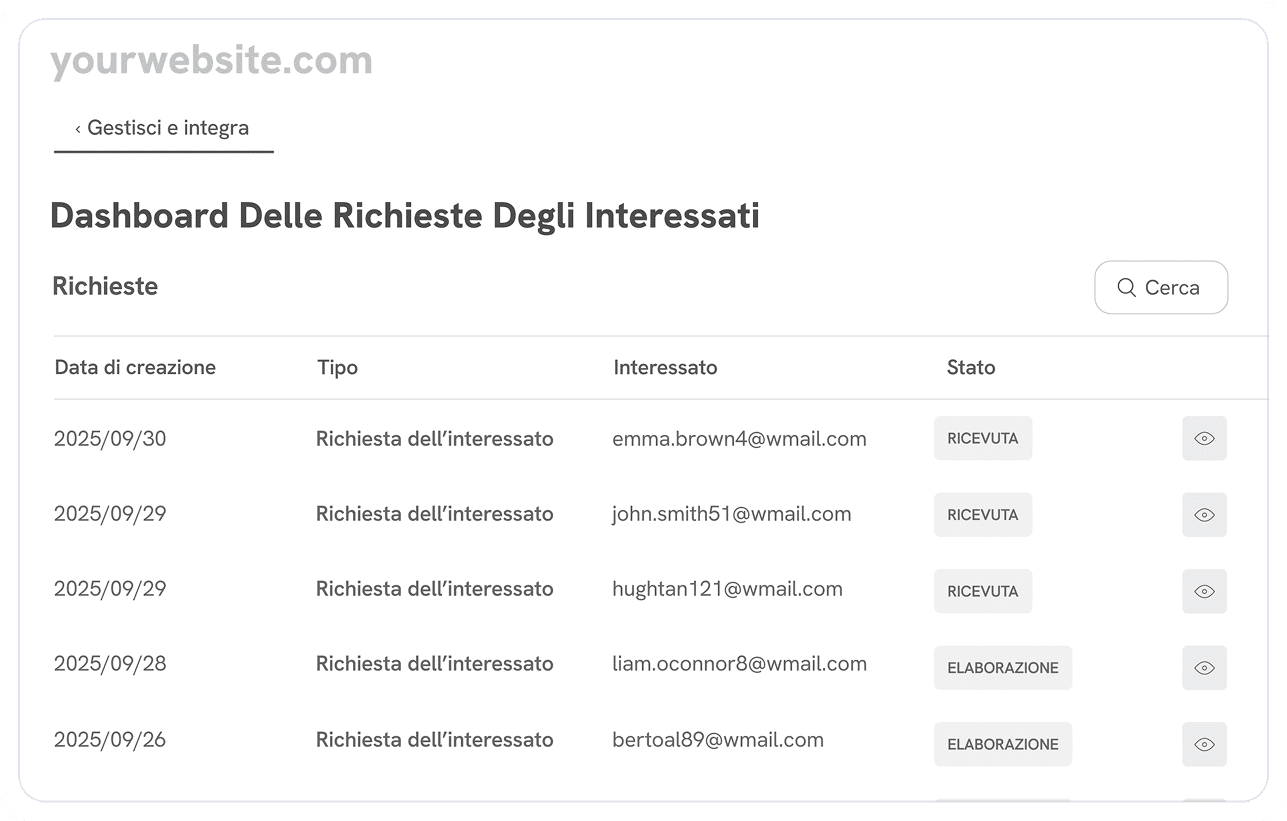Click the Data di creazione column header
This screenshot has width=1287, height=821.
coord(135,367)
